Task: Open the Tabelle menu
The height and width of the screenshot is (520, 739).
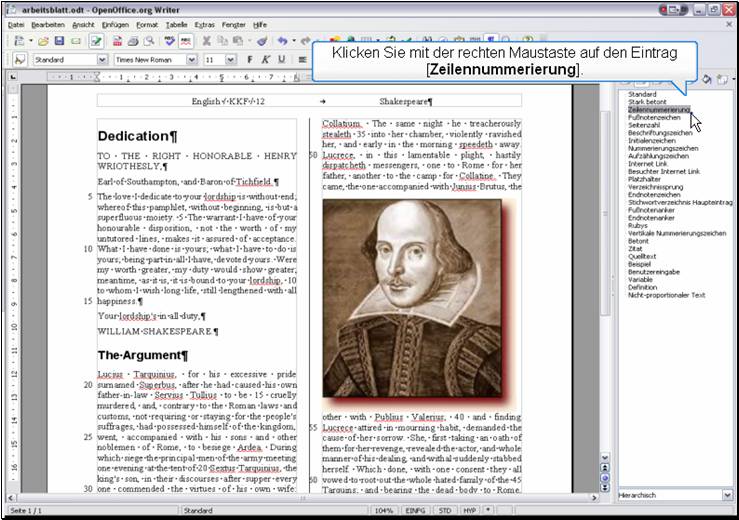Action: click(x=176, y=23)
